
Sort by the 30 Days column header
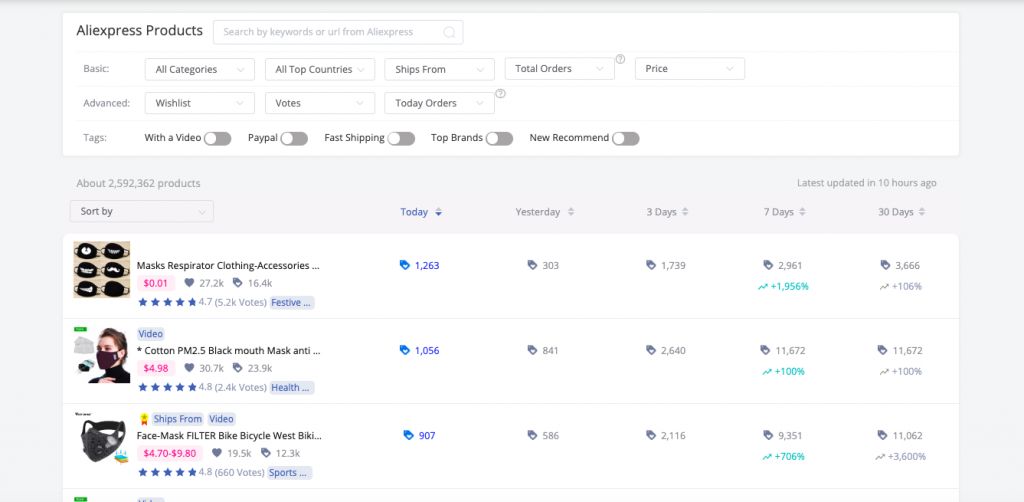tap(896, 212)
